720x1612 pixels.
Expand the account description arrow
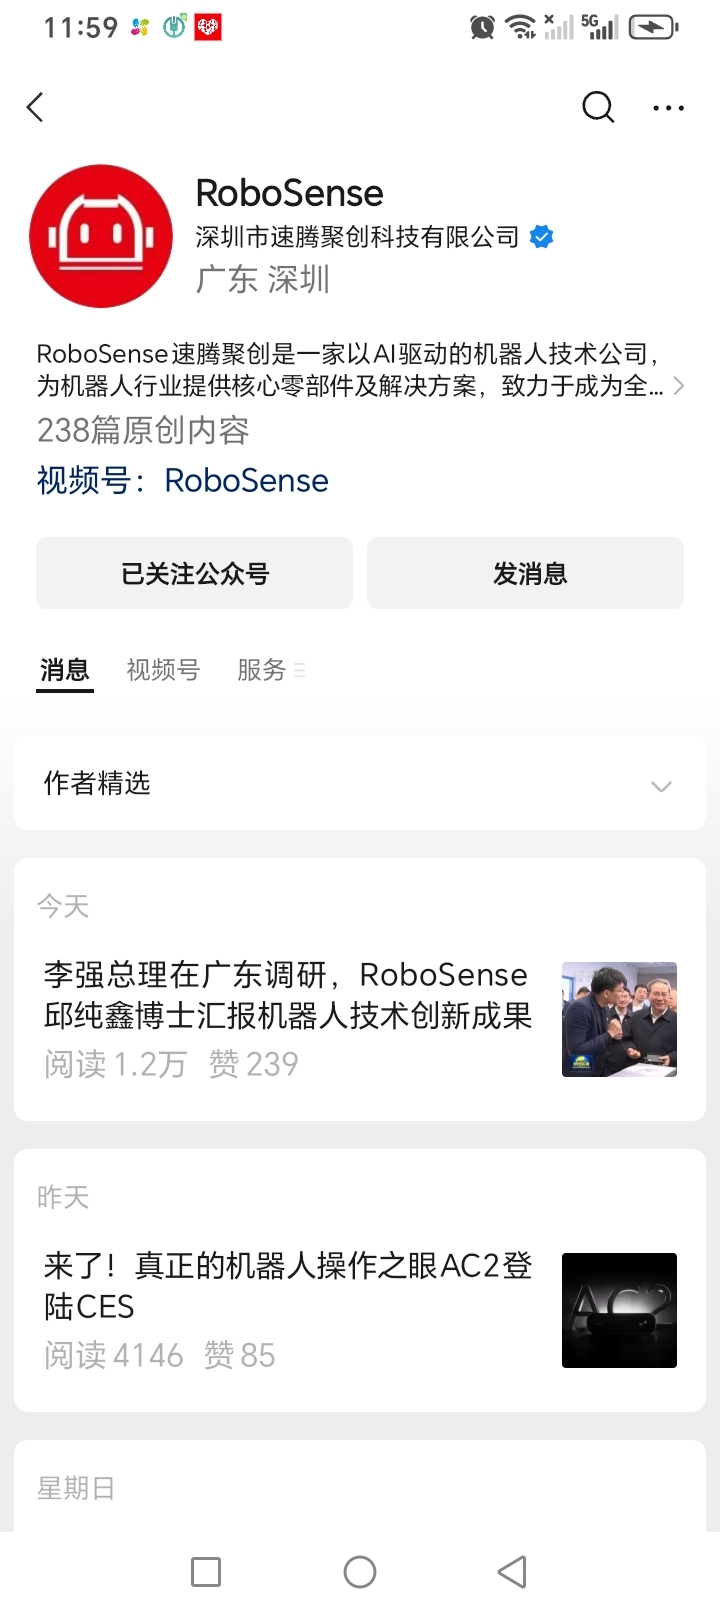point(679,386)
